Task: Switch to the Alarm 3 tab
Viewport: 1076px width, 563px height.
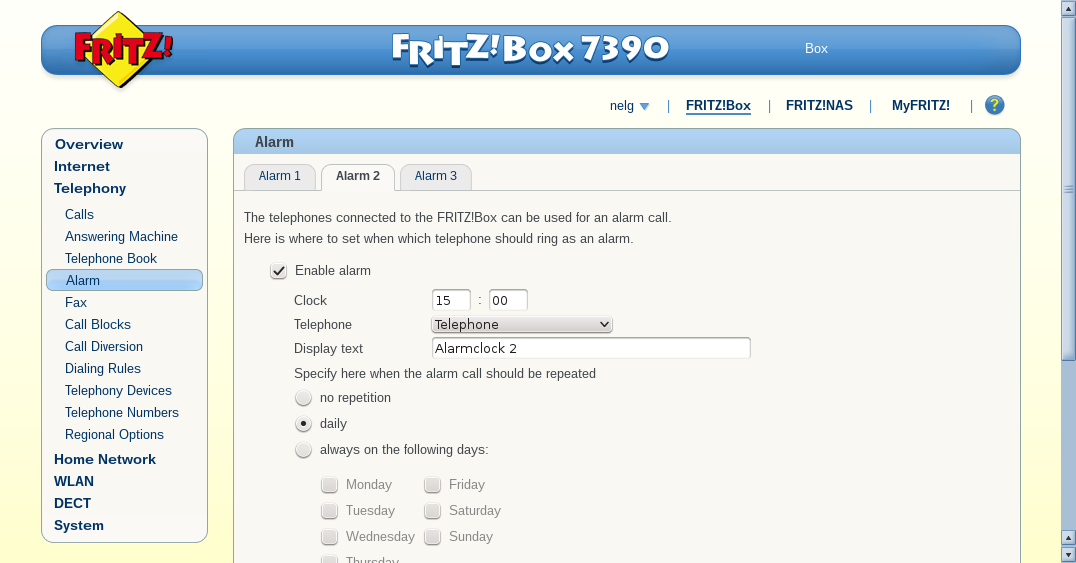Action: (x=436, y=176)
